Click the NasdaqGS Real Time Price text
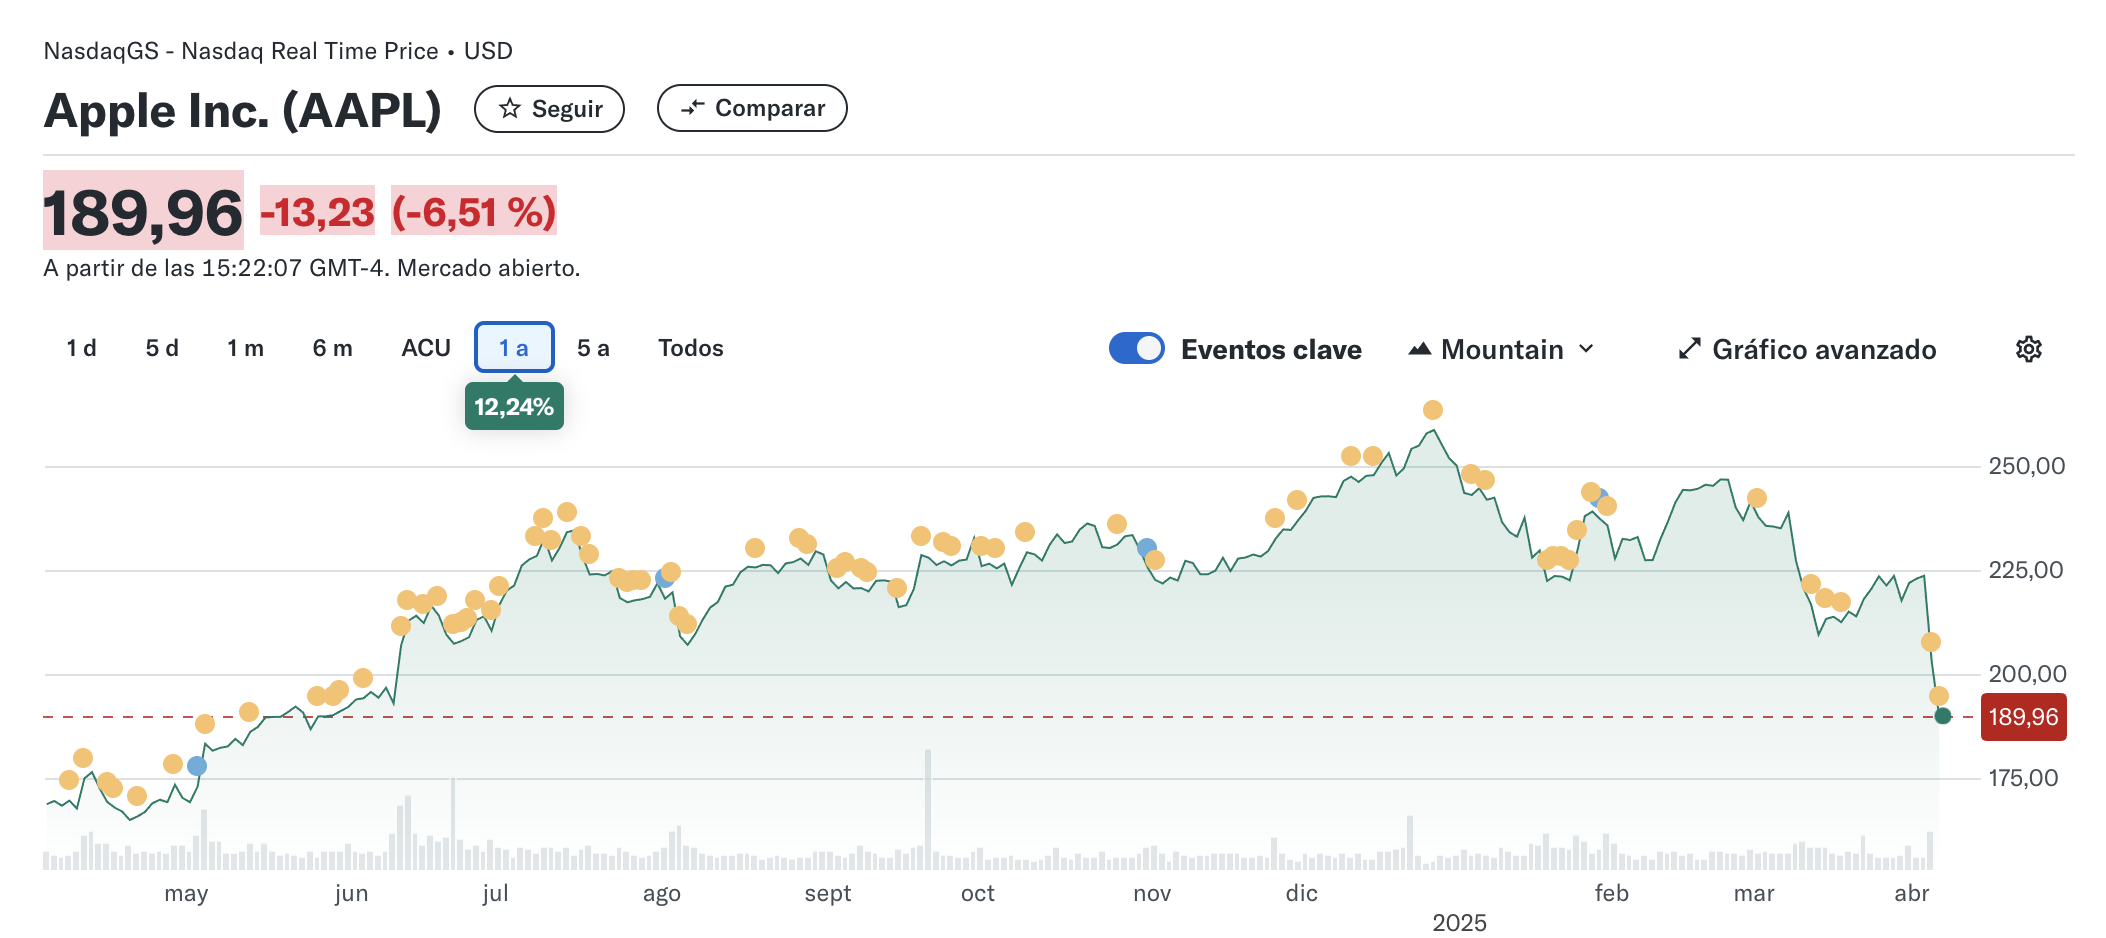The height and width of the screenshot is (938, 2106). 278,51
